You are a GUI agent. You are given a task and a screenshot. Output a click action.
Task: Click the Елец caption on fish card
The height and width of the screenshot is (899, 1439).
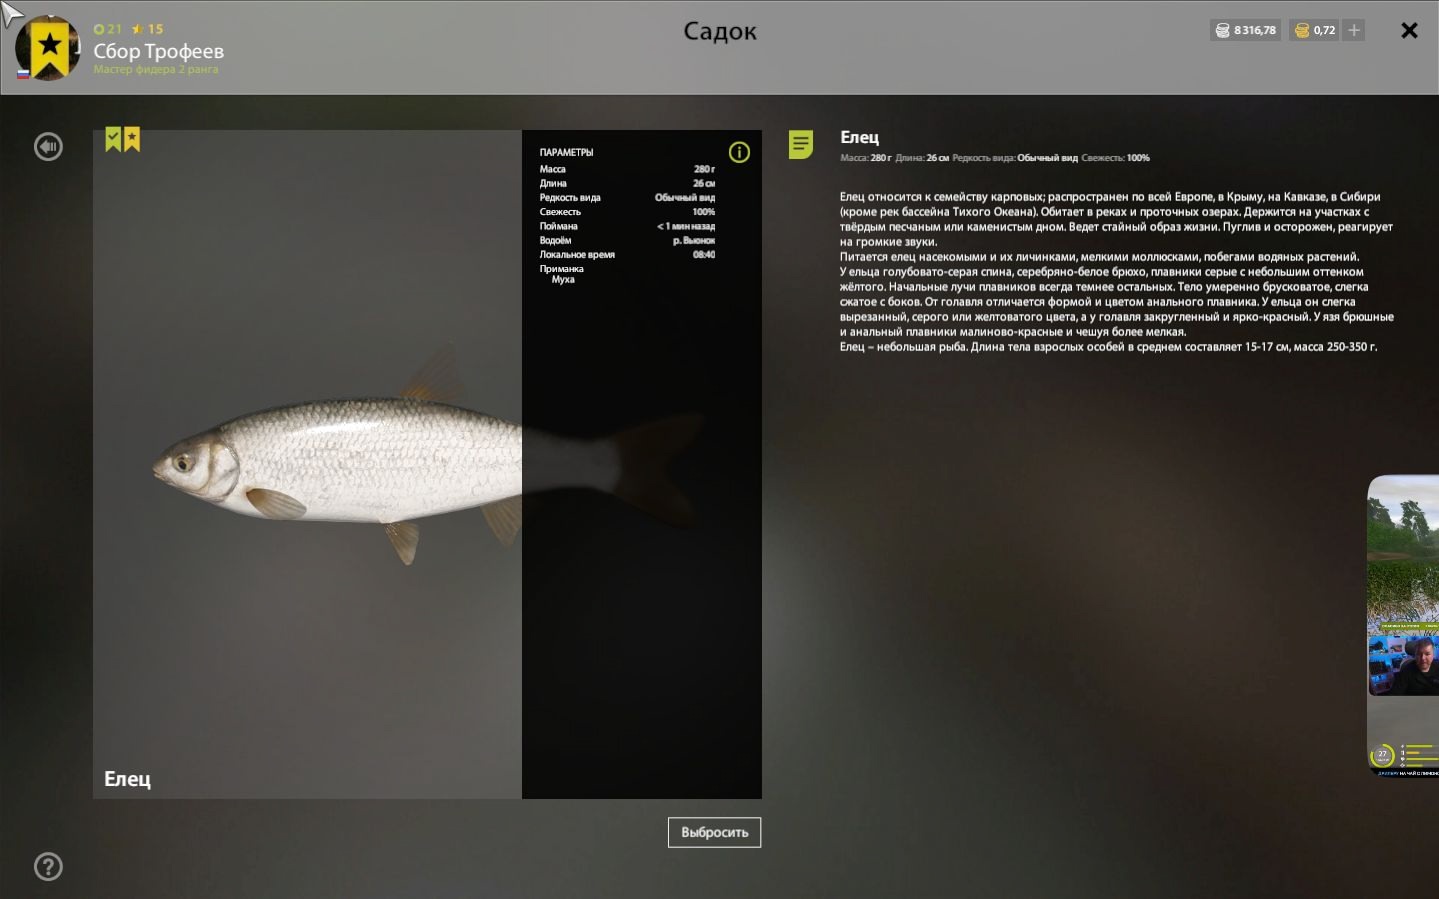click(x=127, y=778)
